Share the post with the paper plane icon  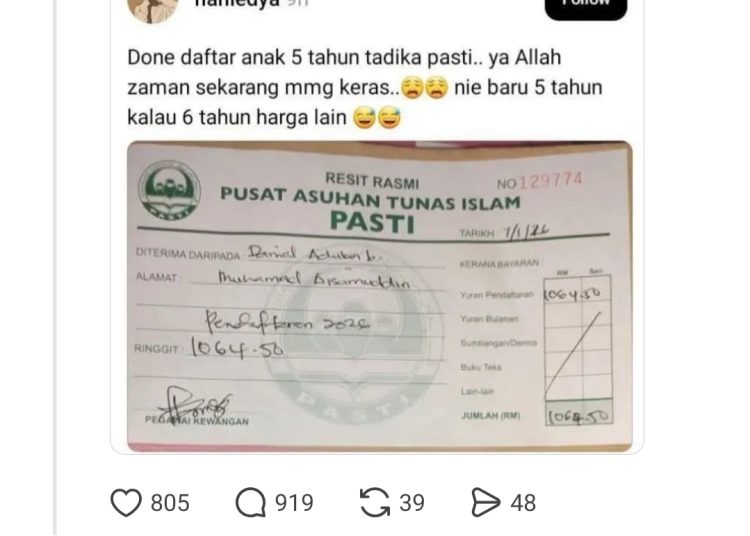[x=485, y=503]
